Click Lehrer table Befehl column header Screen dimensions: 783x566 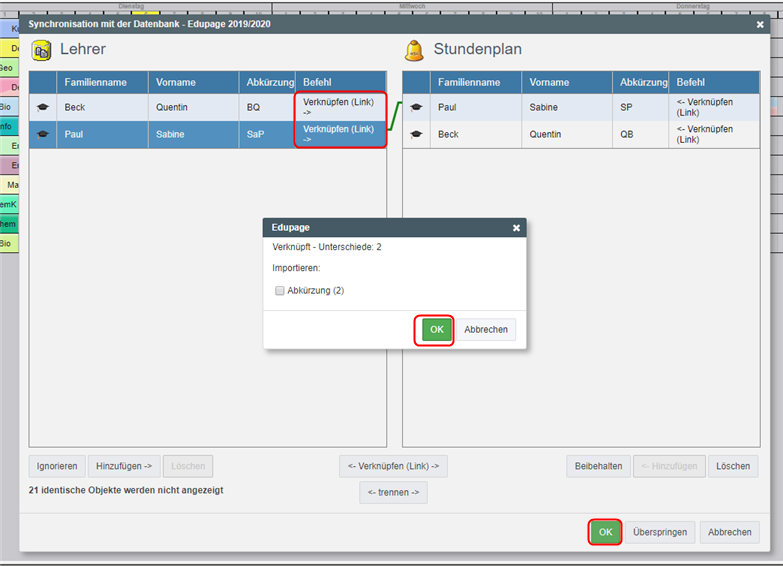(341, 82)
